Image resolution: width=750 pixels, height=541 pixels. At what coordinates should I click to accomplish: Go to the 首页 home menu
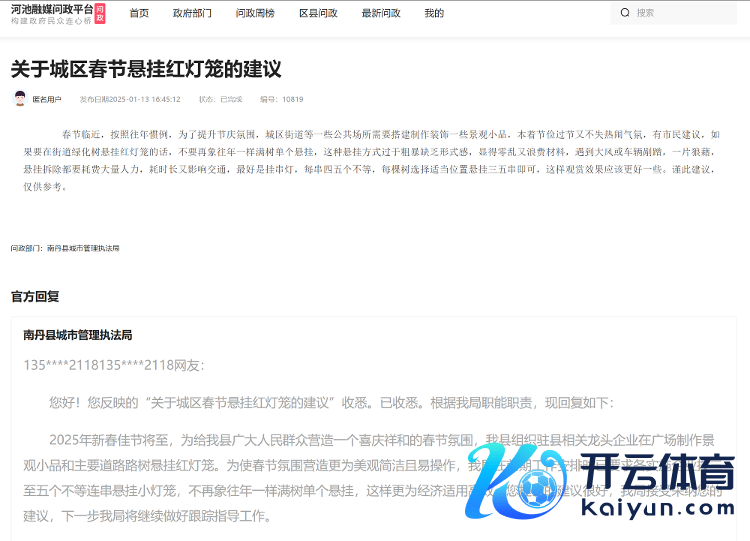pyautogui.click(x=139, y=13)
